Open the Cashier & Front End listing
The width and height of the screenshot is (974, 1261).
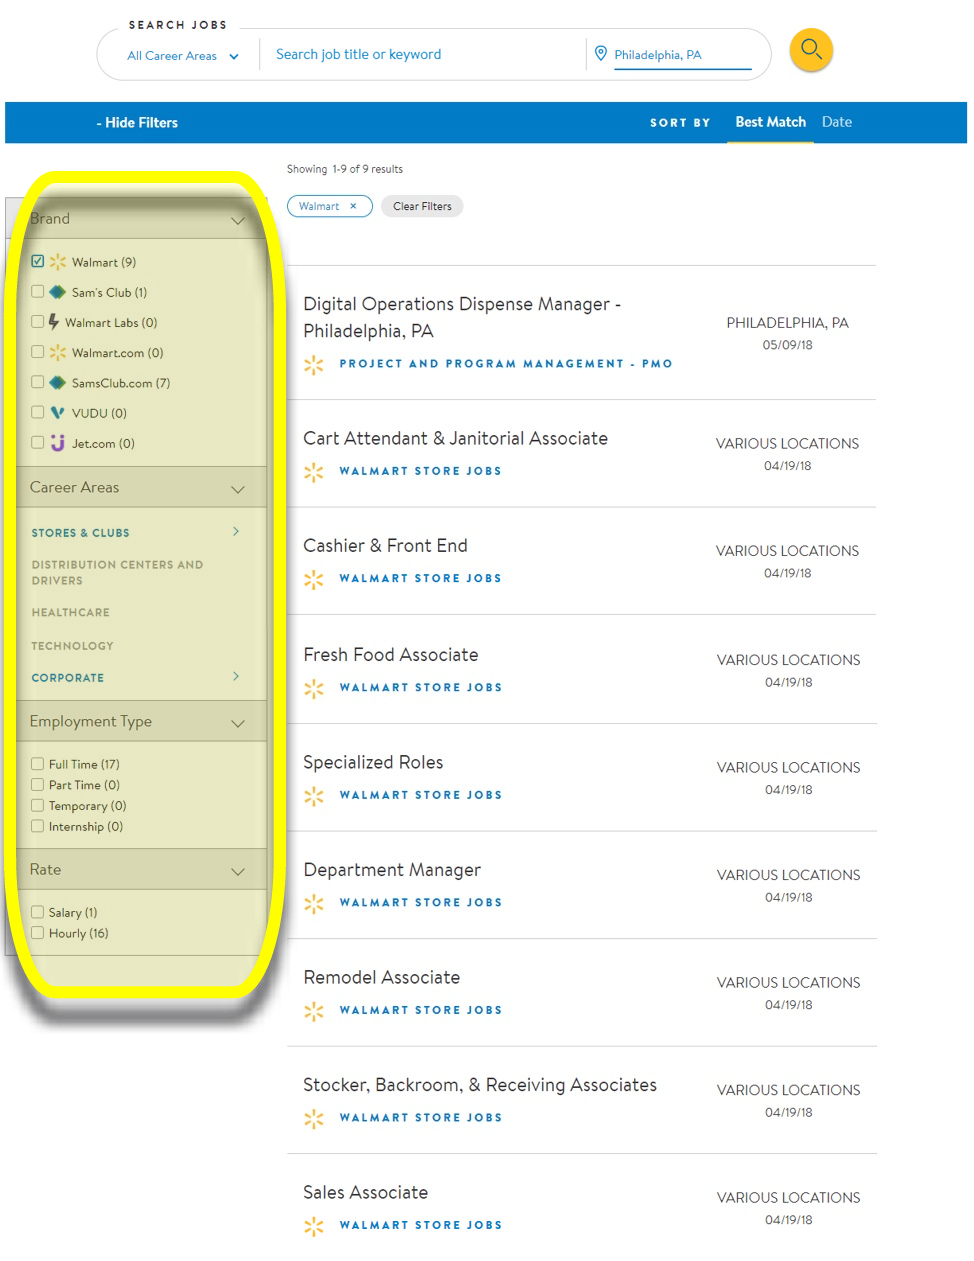(385, 545)
